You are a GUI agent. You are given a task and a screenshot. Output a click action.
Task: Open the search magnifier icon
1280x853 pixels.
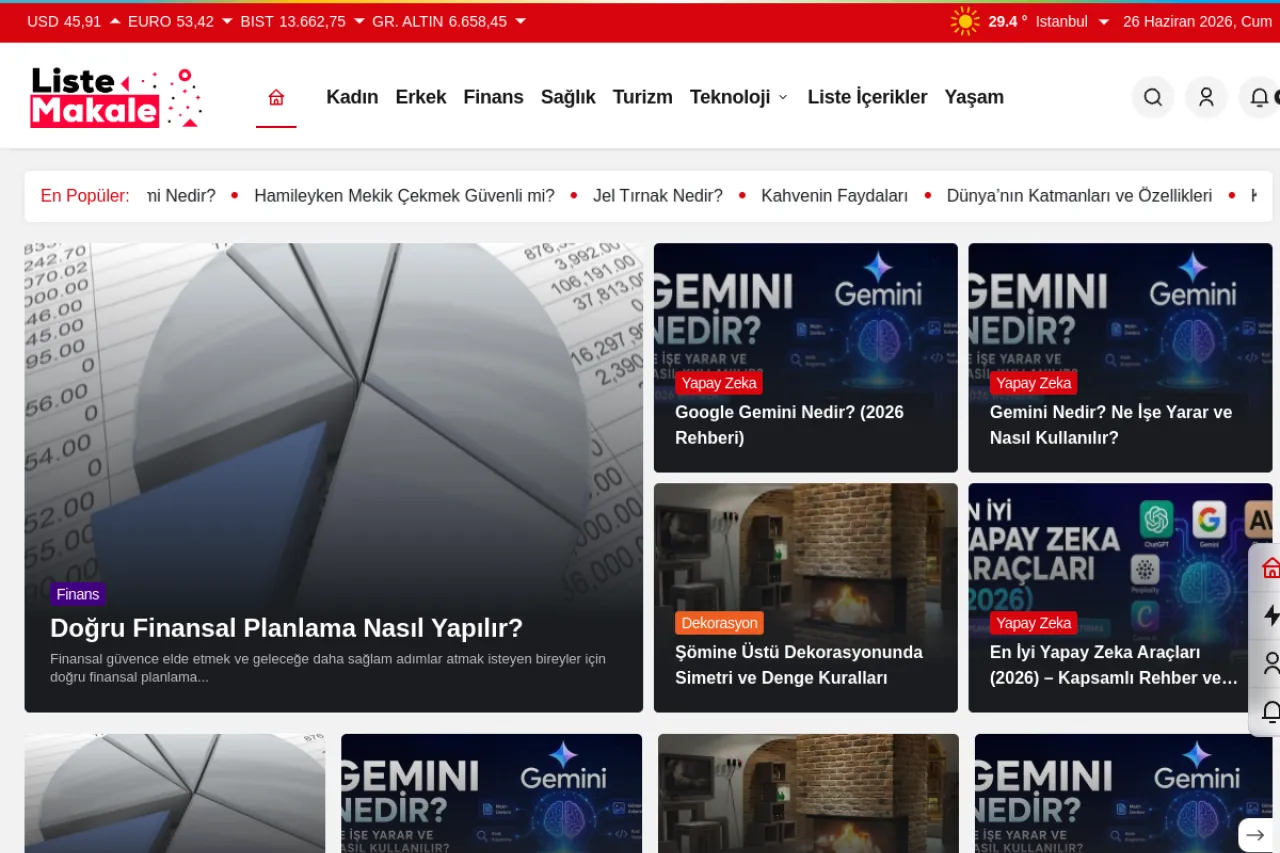point(1153,97)
